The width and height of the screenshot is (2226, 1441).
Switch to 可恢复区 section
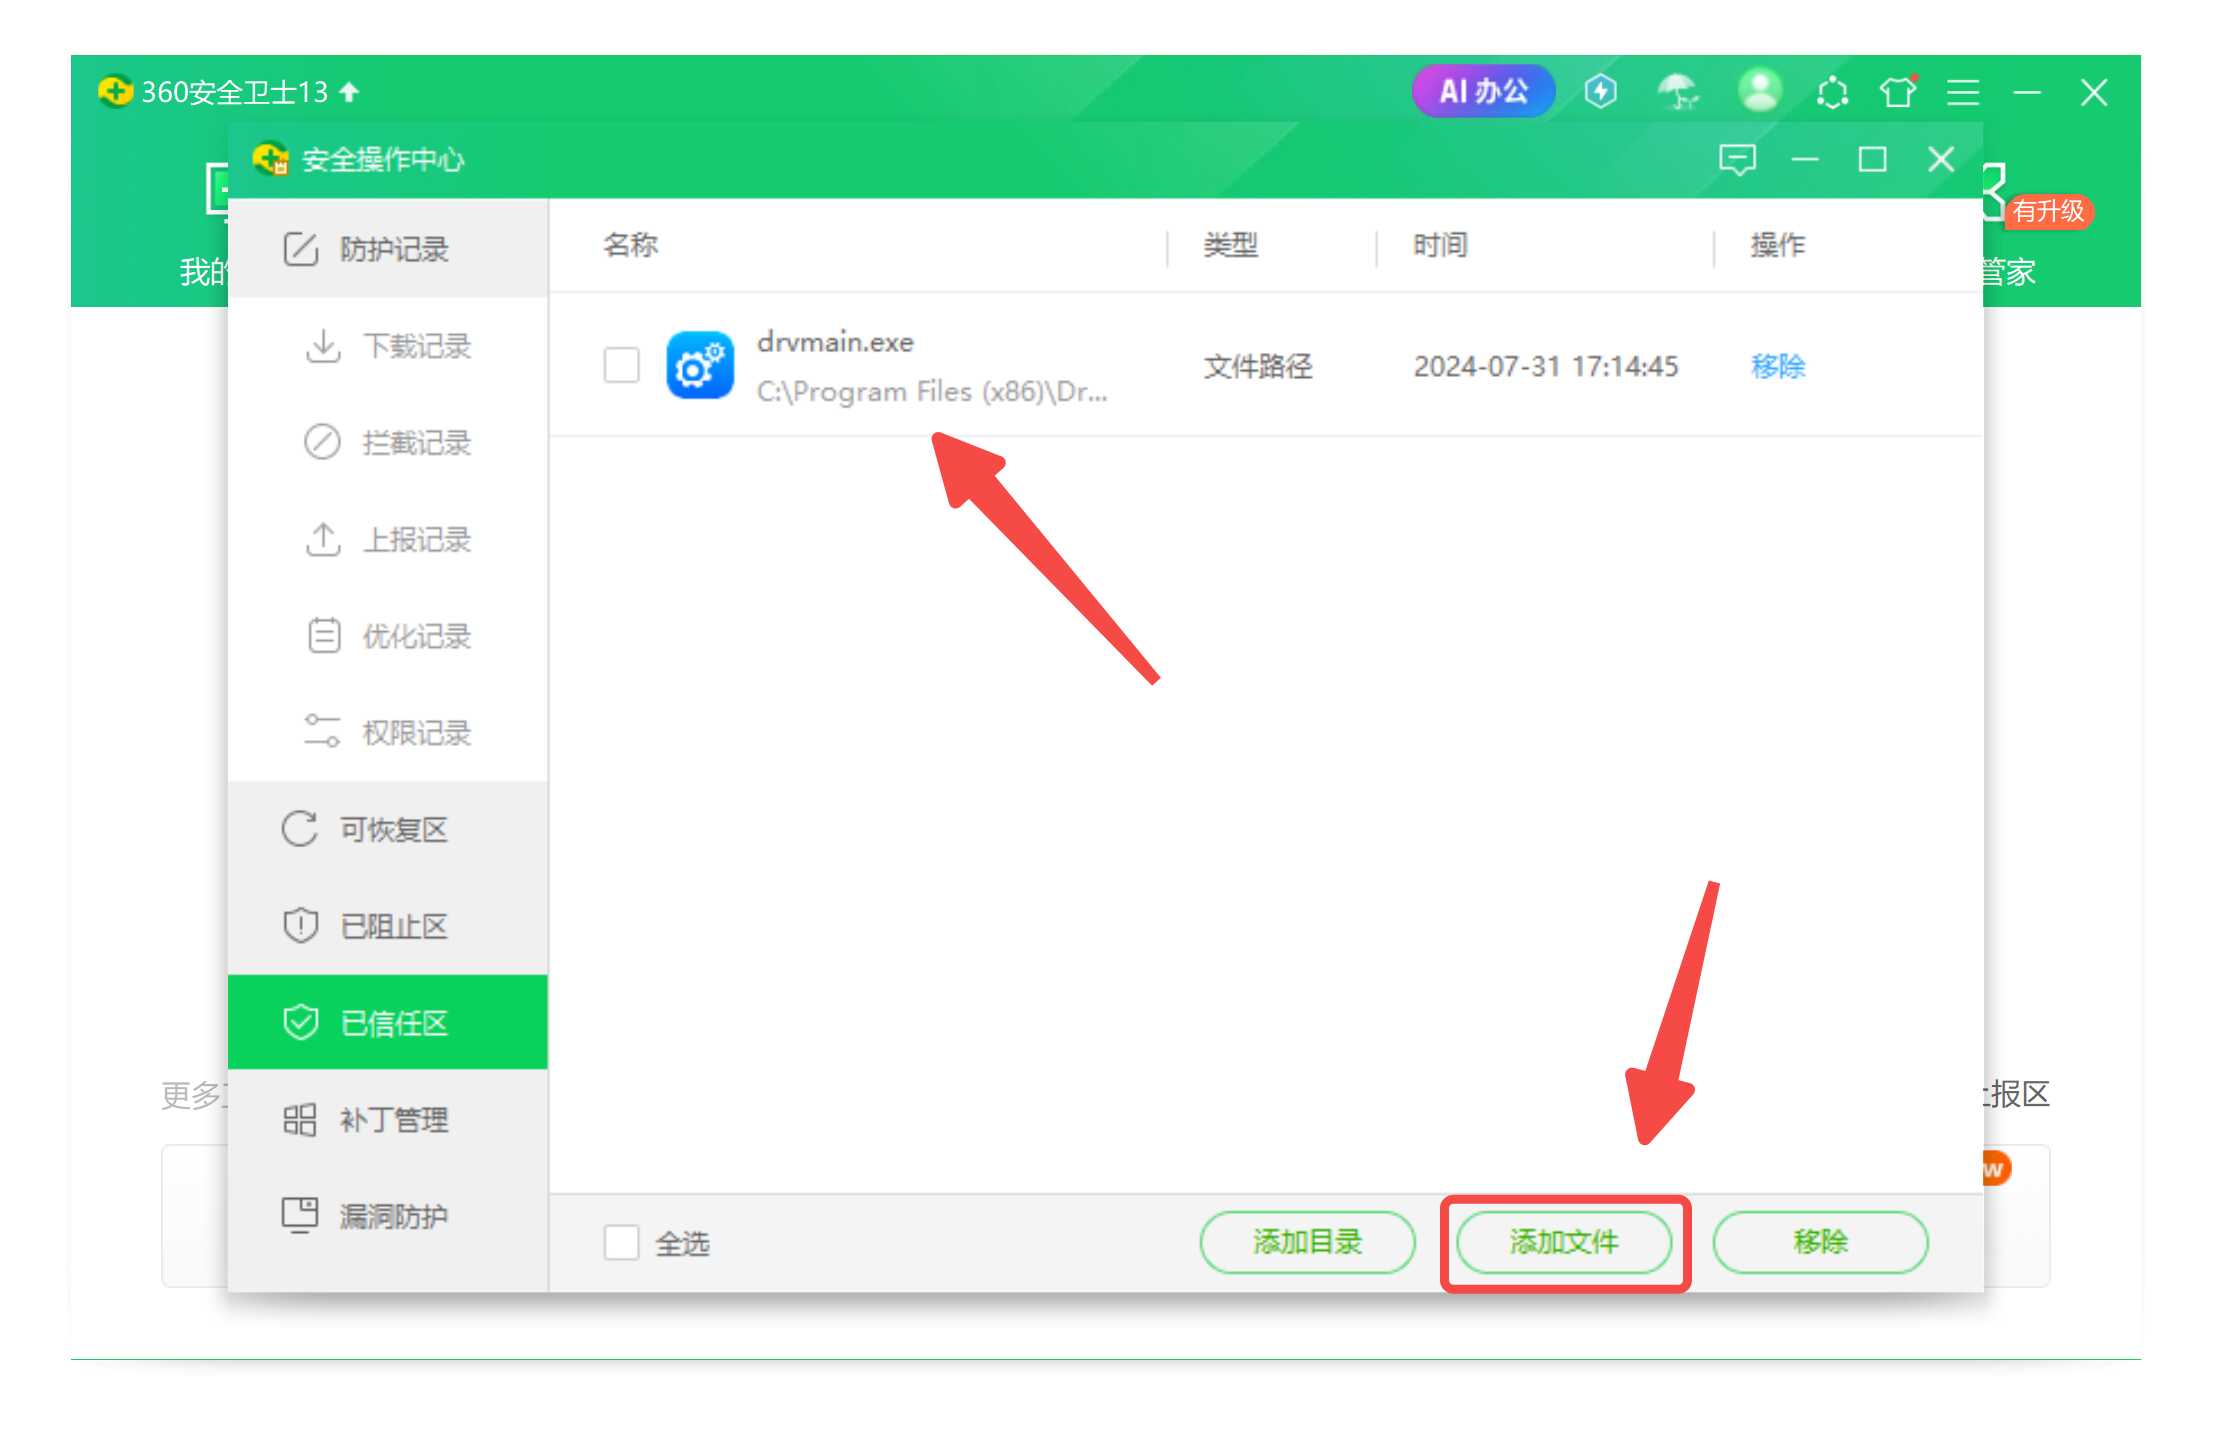pyautogui.click(x=388, y=829)
